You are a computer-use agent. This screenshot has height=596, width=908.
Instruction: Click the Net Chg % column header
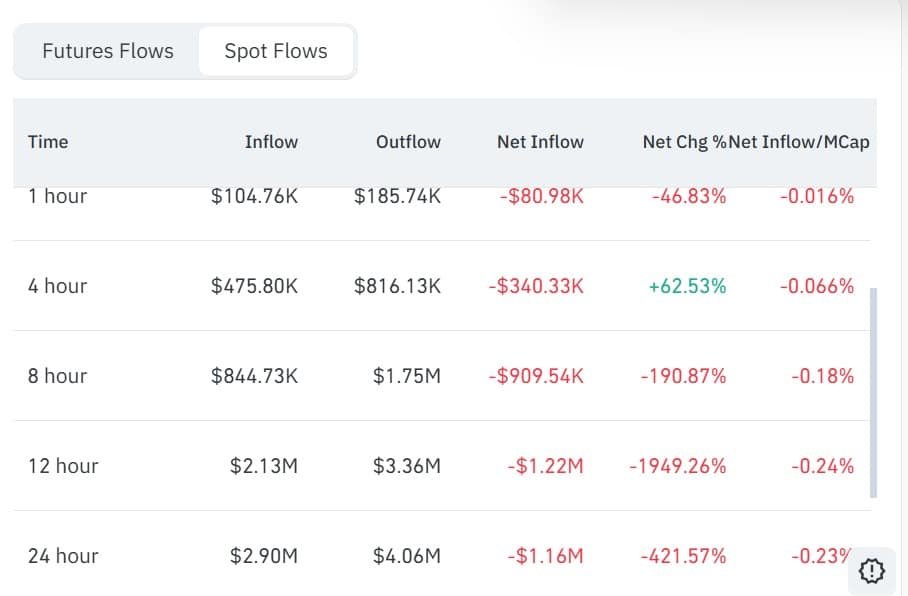pyautogui.click(x=684, y=142)
